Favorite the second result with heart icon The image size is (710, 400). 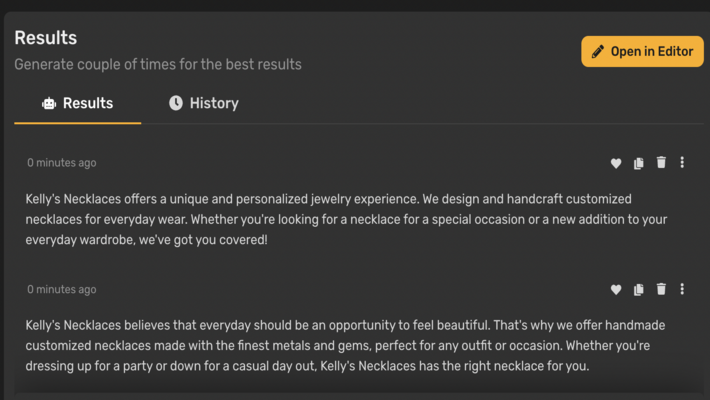pyautogui.click(x=616, y=289)
